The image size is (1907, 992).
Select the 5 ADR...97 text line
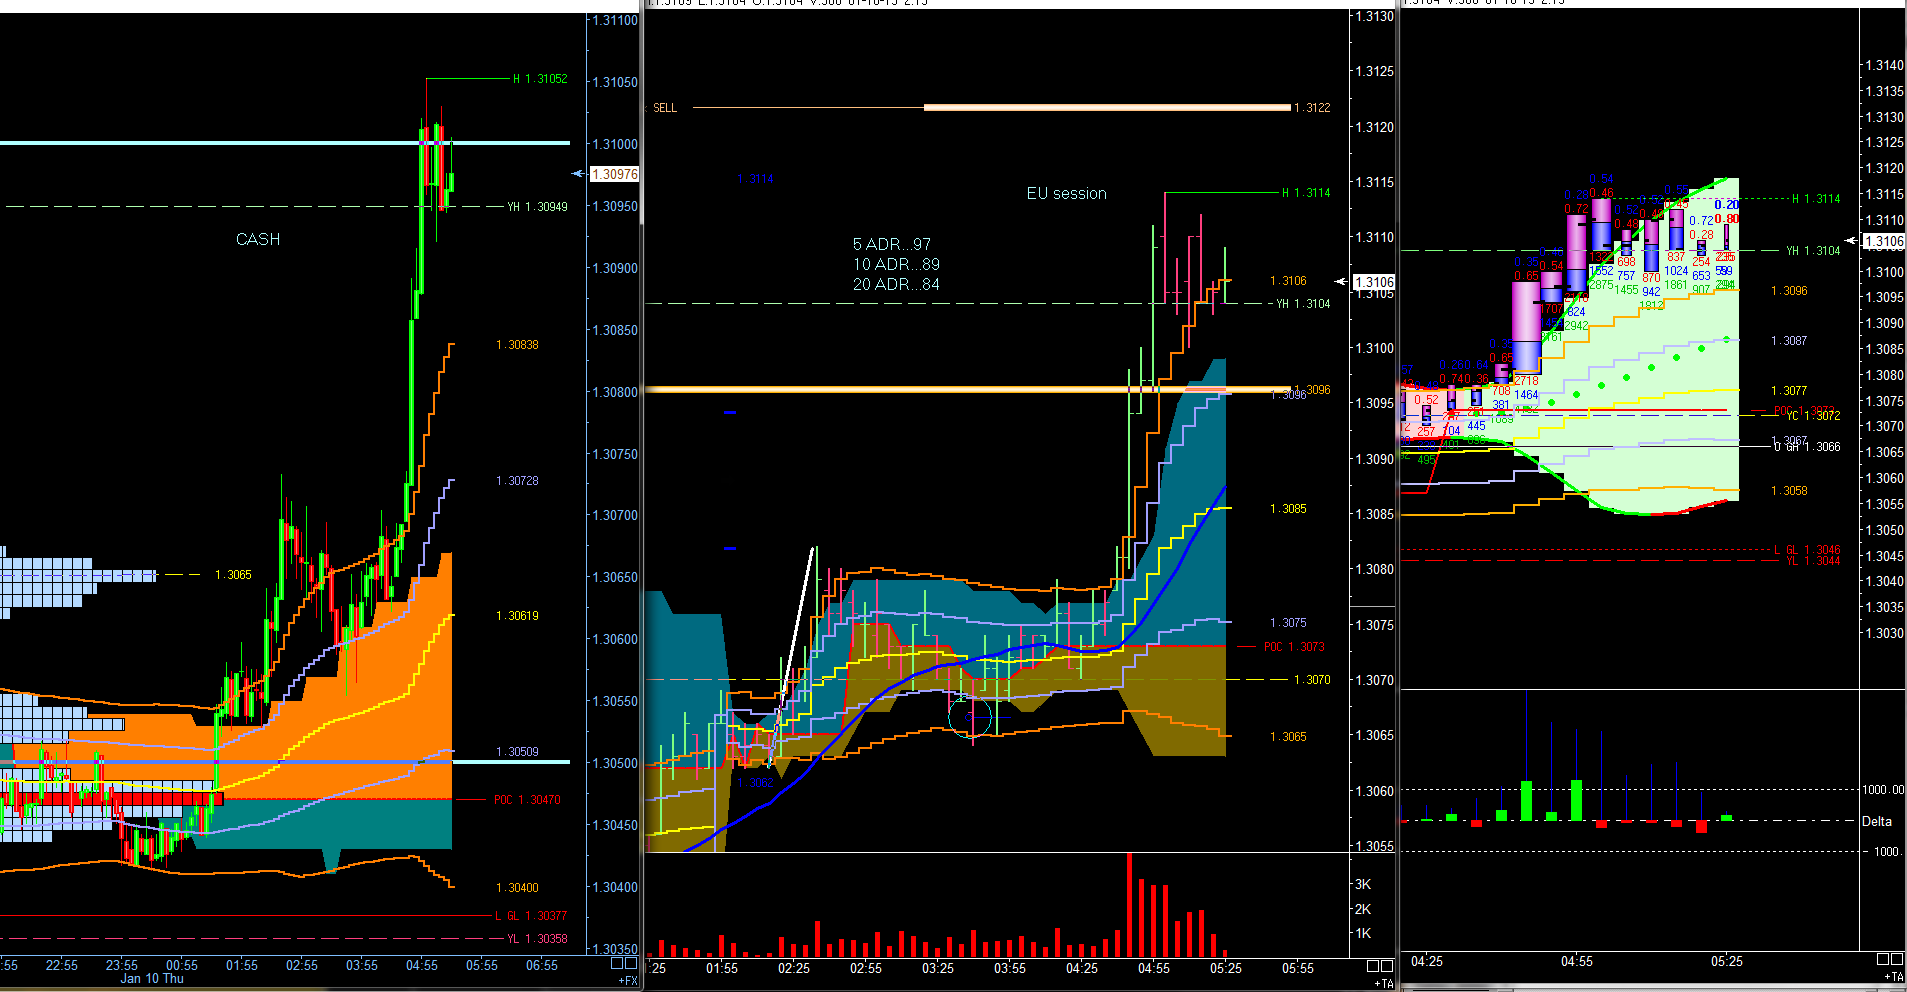(892, 244)
